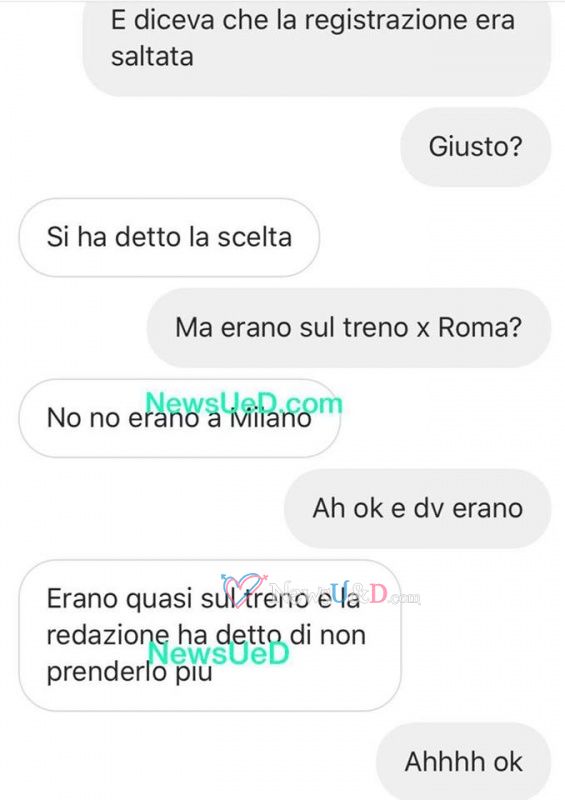Click the word 'Roma?' in the message
Image resolution: width=565 pixels, height=800 pixels.
tap(480, 328)
